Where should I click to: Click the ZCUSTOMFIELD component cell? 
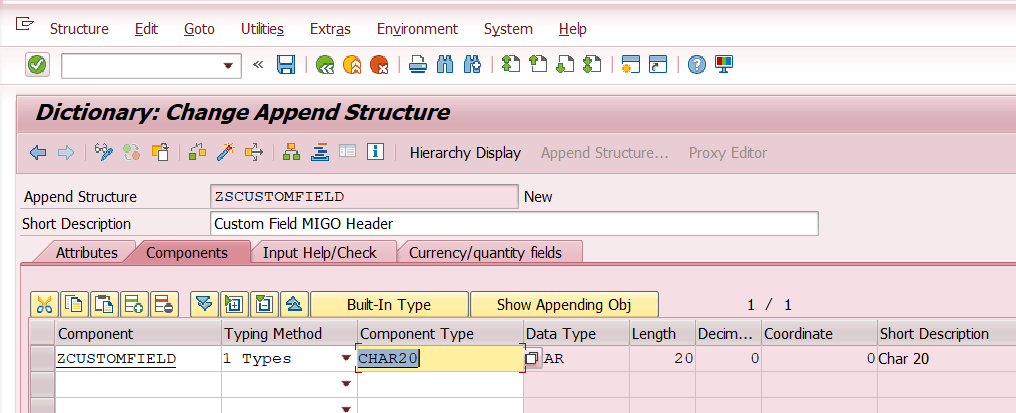[137, 359]
